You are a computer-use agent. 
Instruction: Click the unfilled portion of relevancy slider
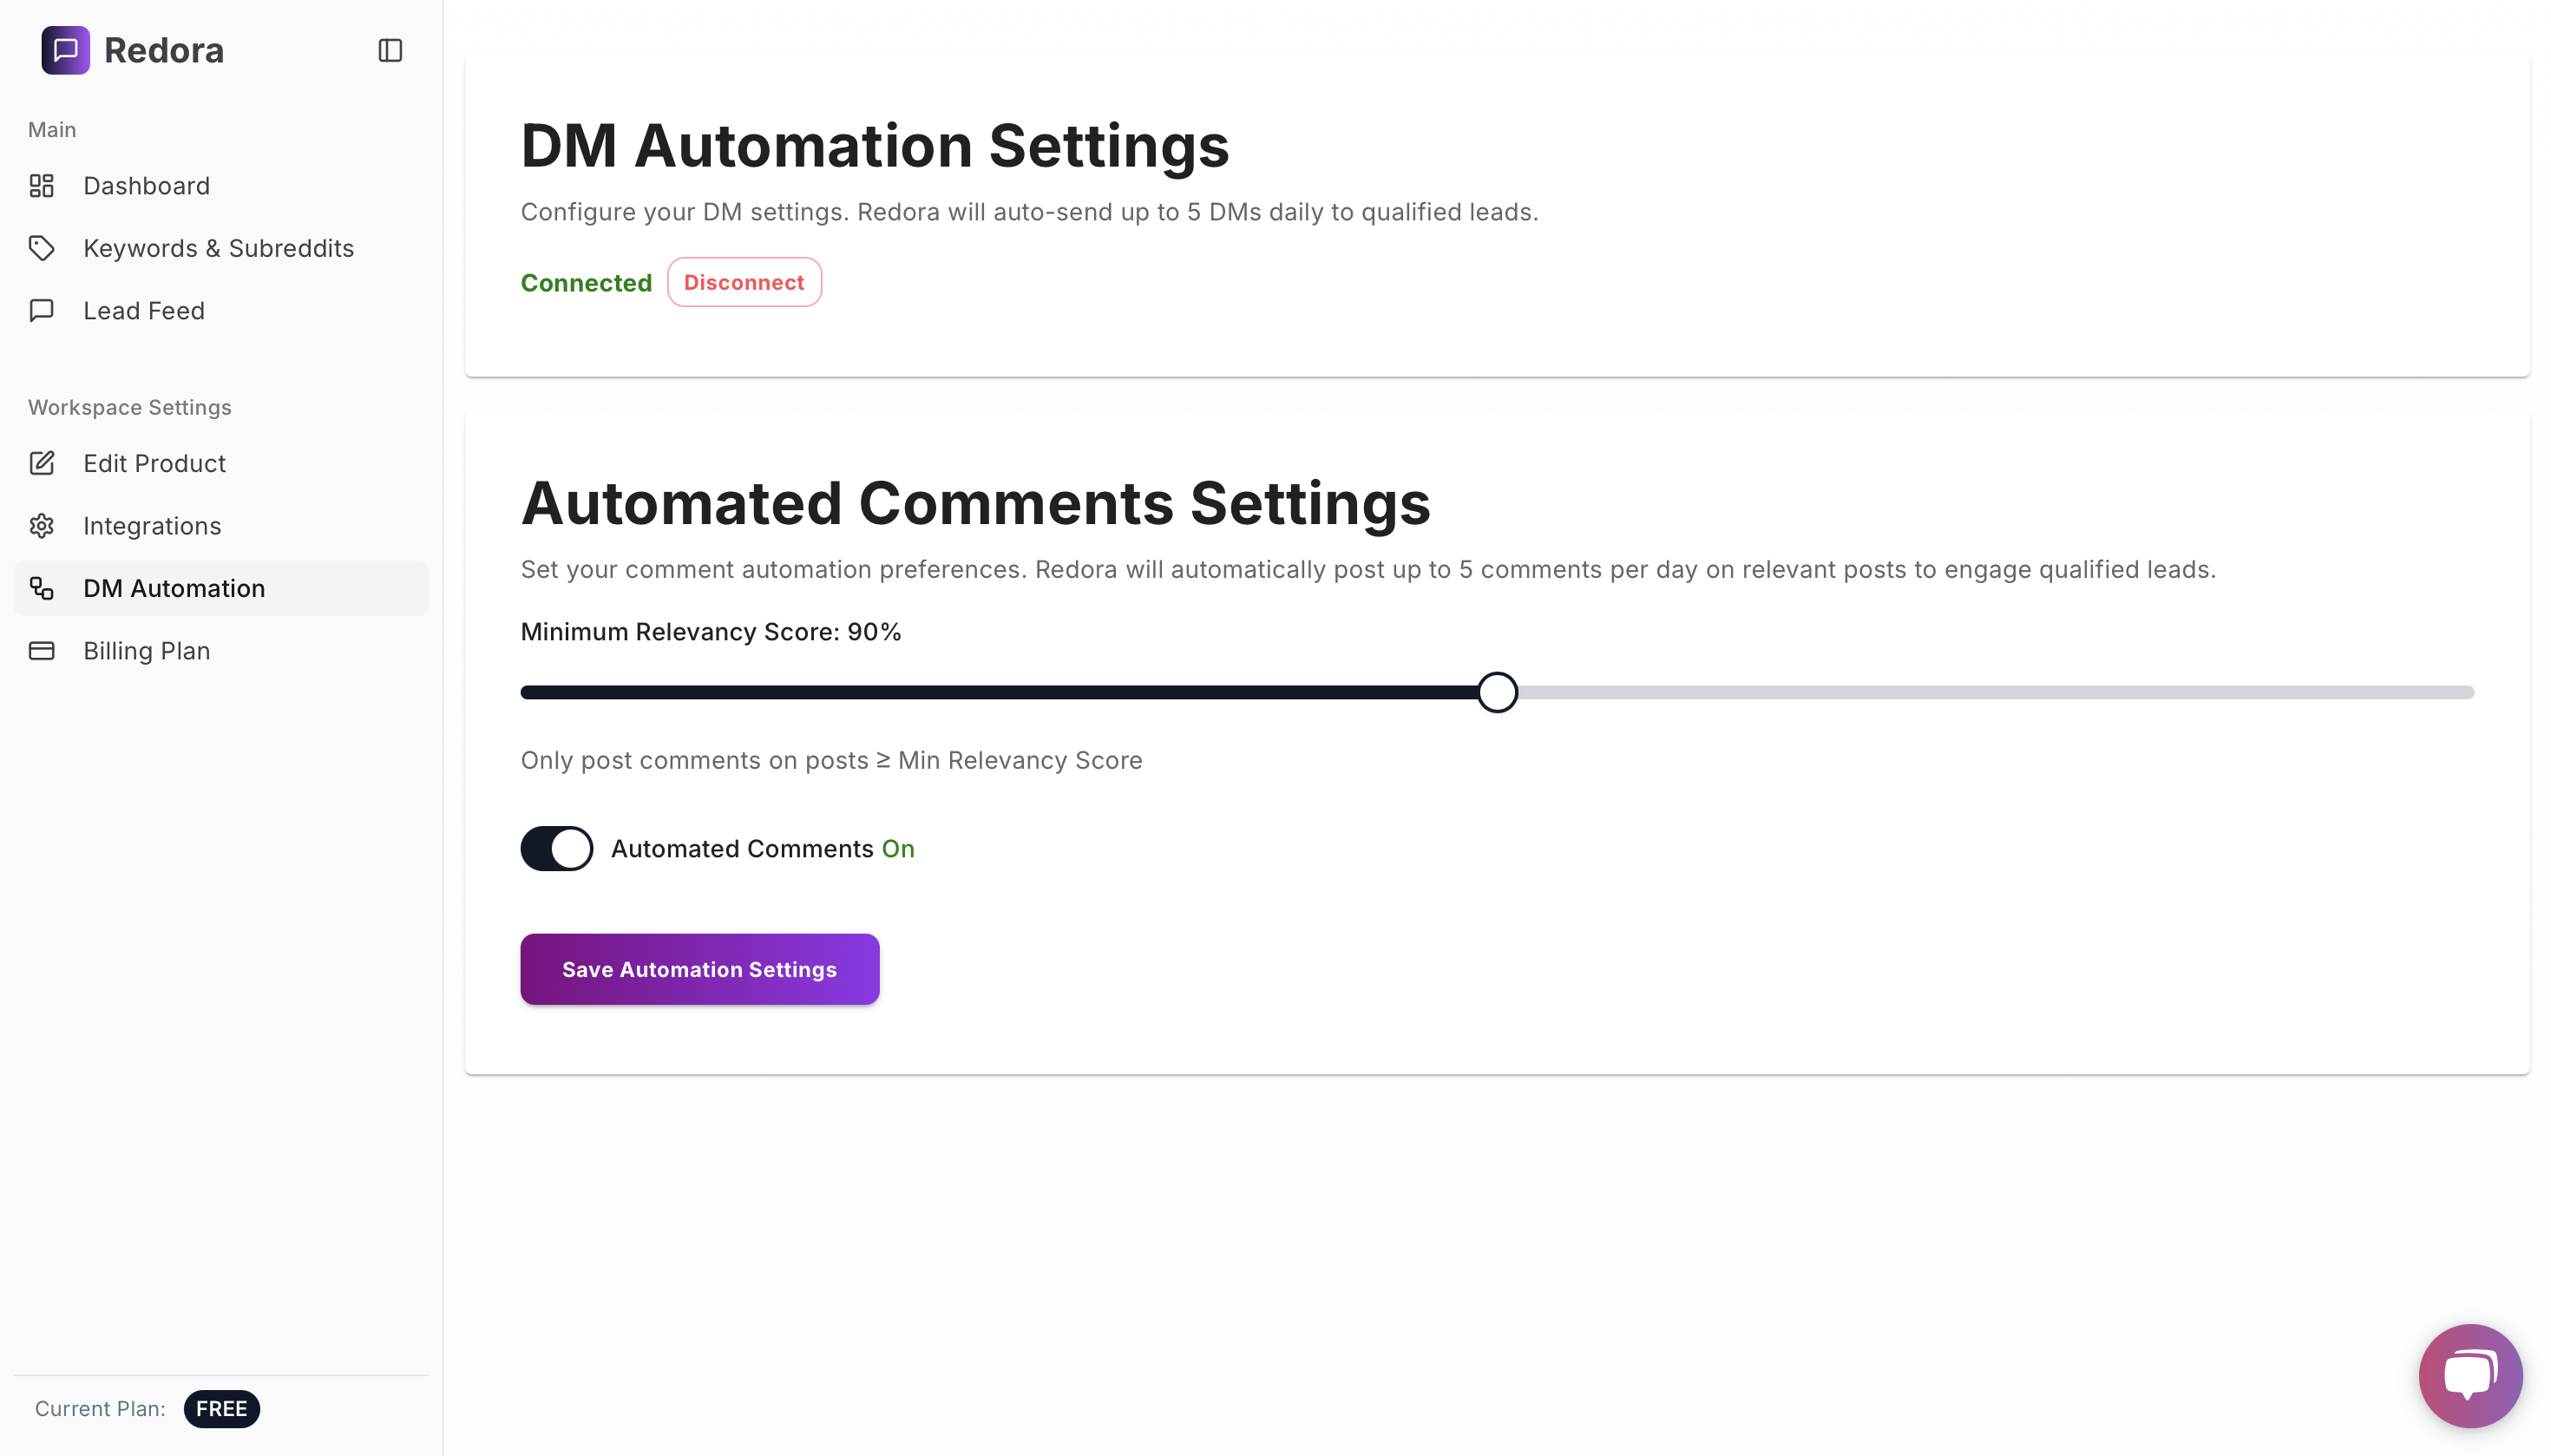[1990, 692]
